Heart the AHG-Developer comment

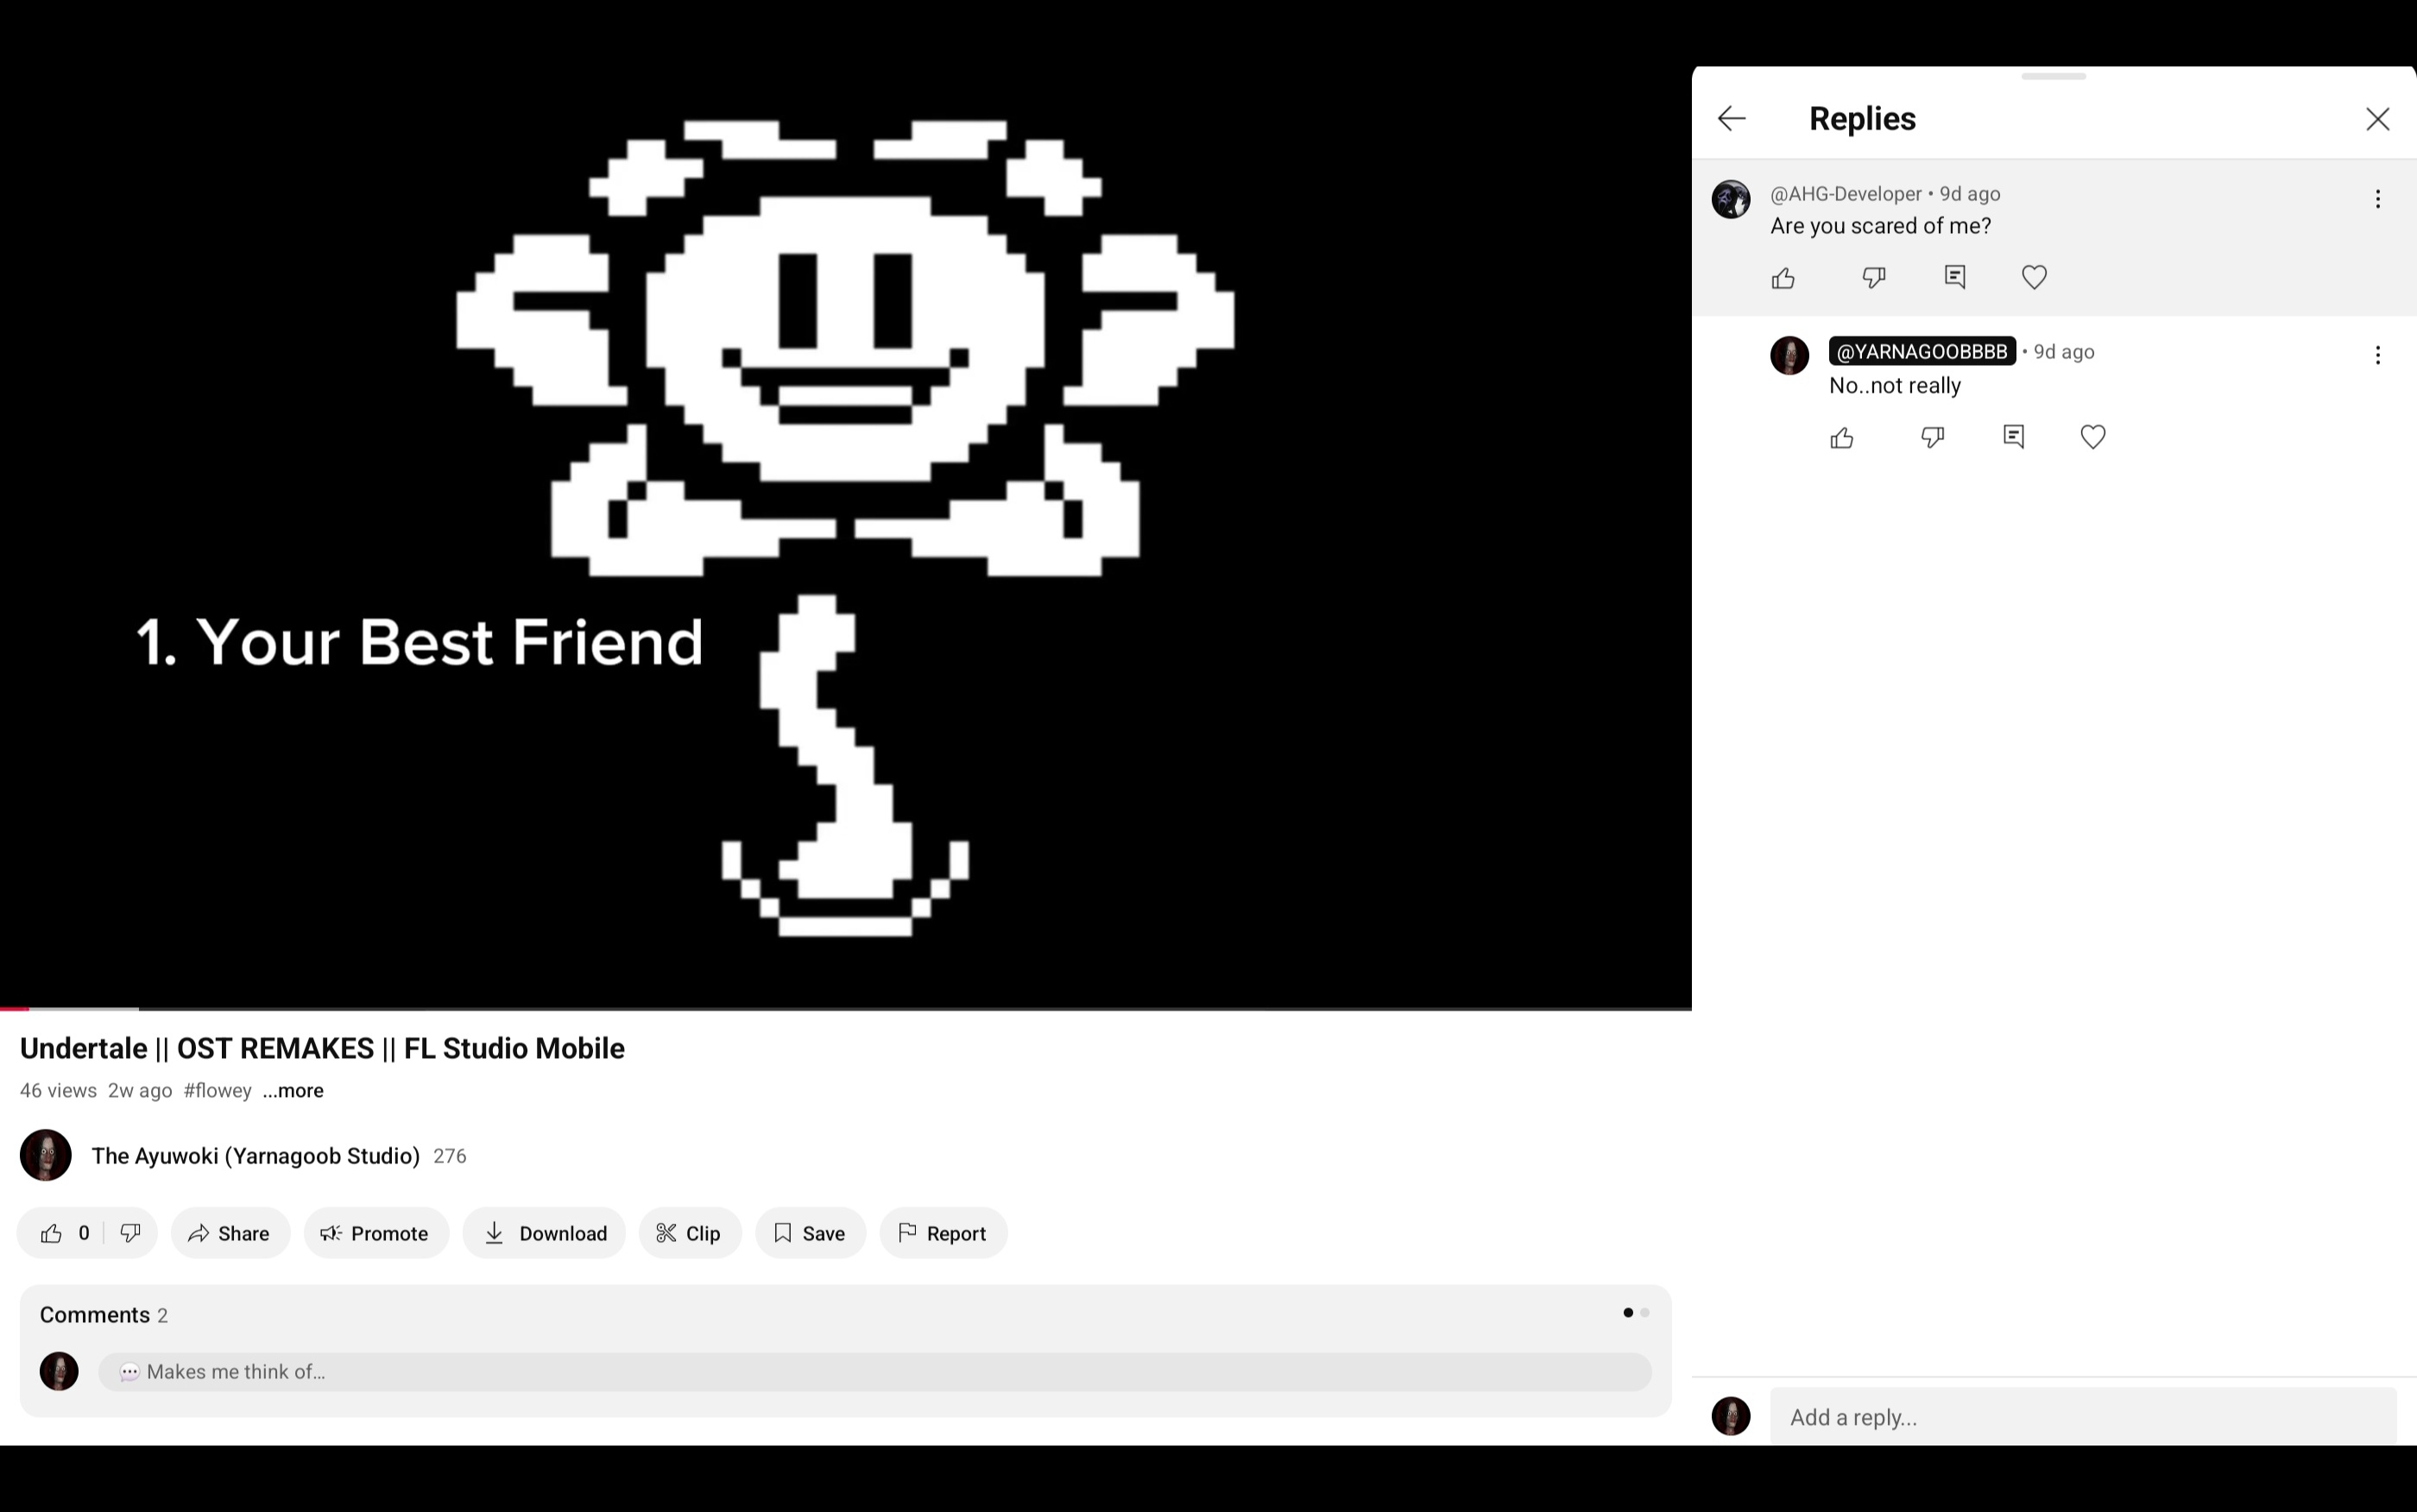point(2034,277)
